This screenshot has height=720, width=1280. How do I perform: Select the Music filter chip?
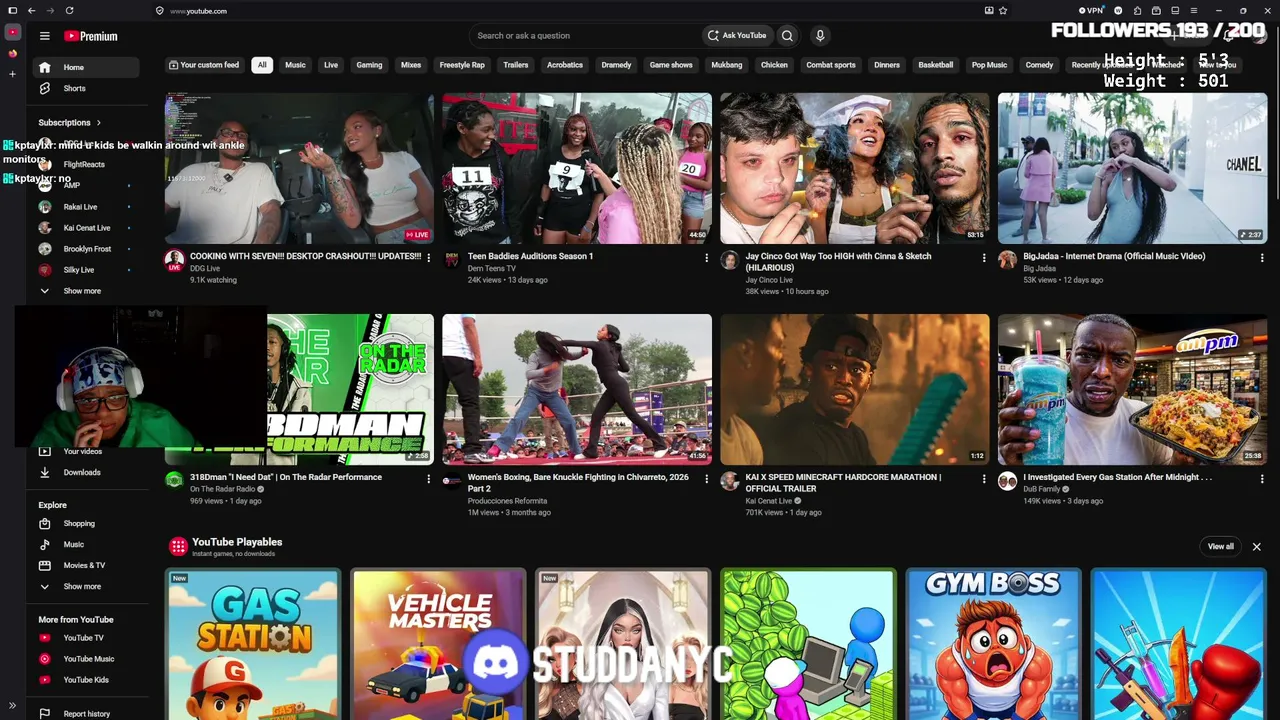coord(295,65)
